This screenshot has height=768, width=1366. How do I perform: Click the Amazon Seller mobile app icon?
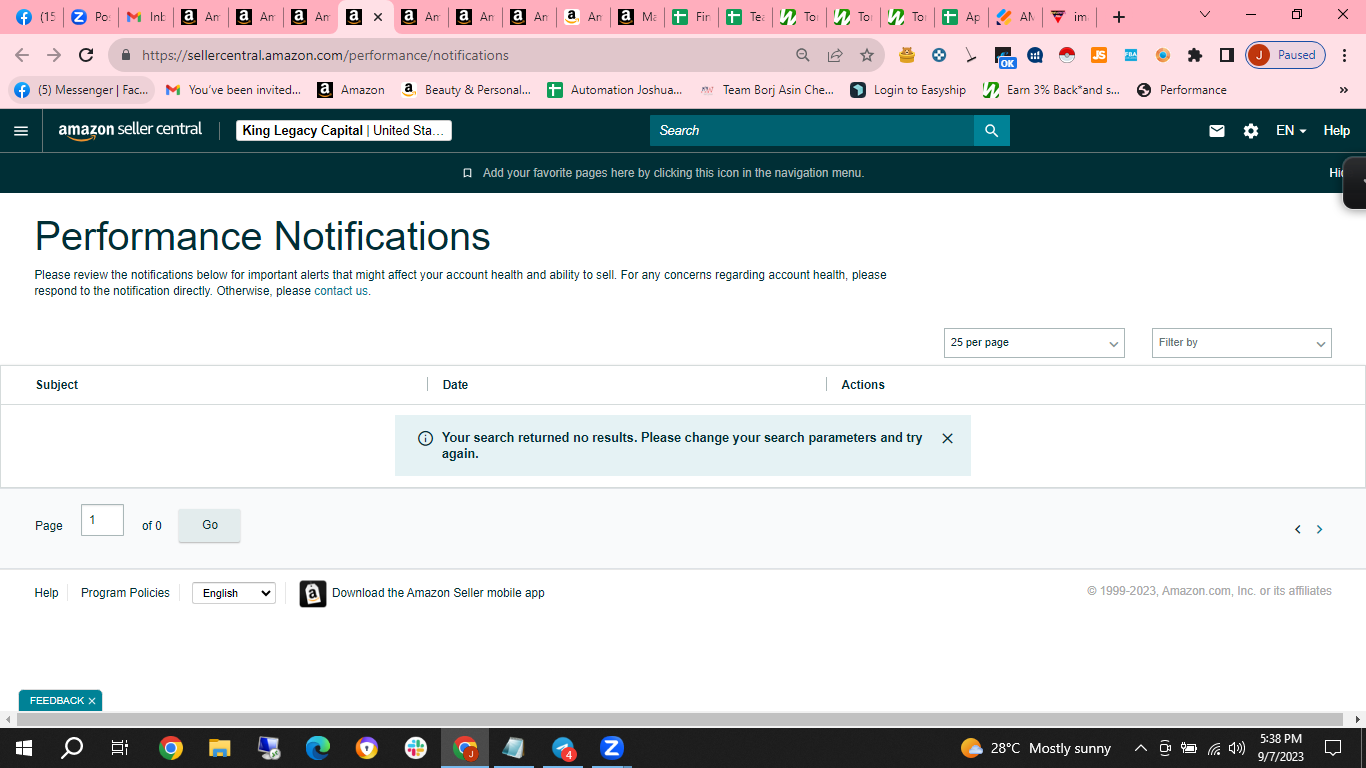313,594
